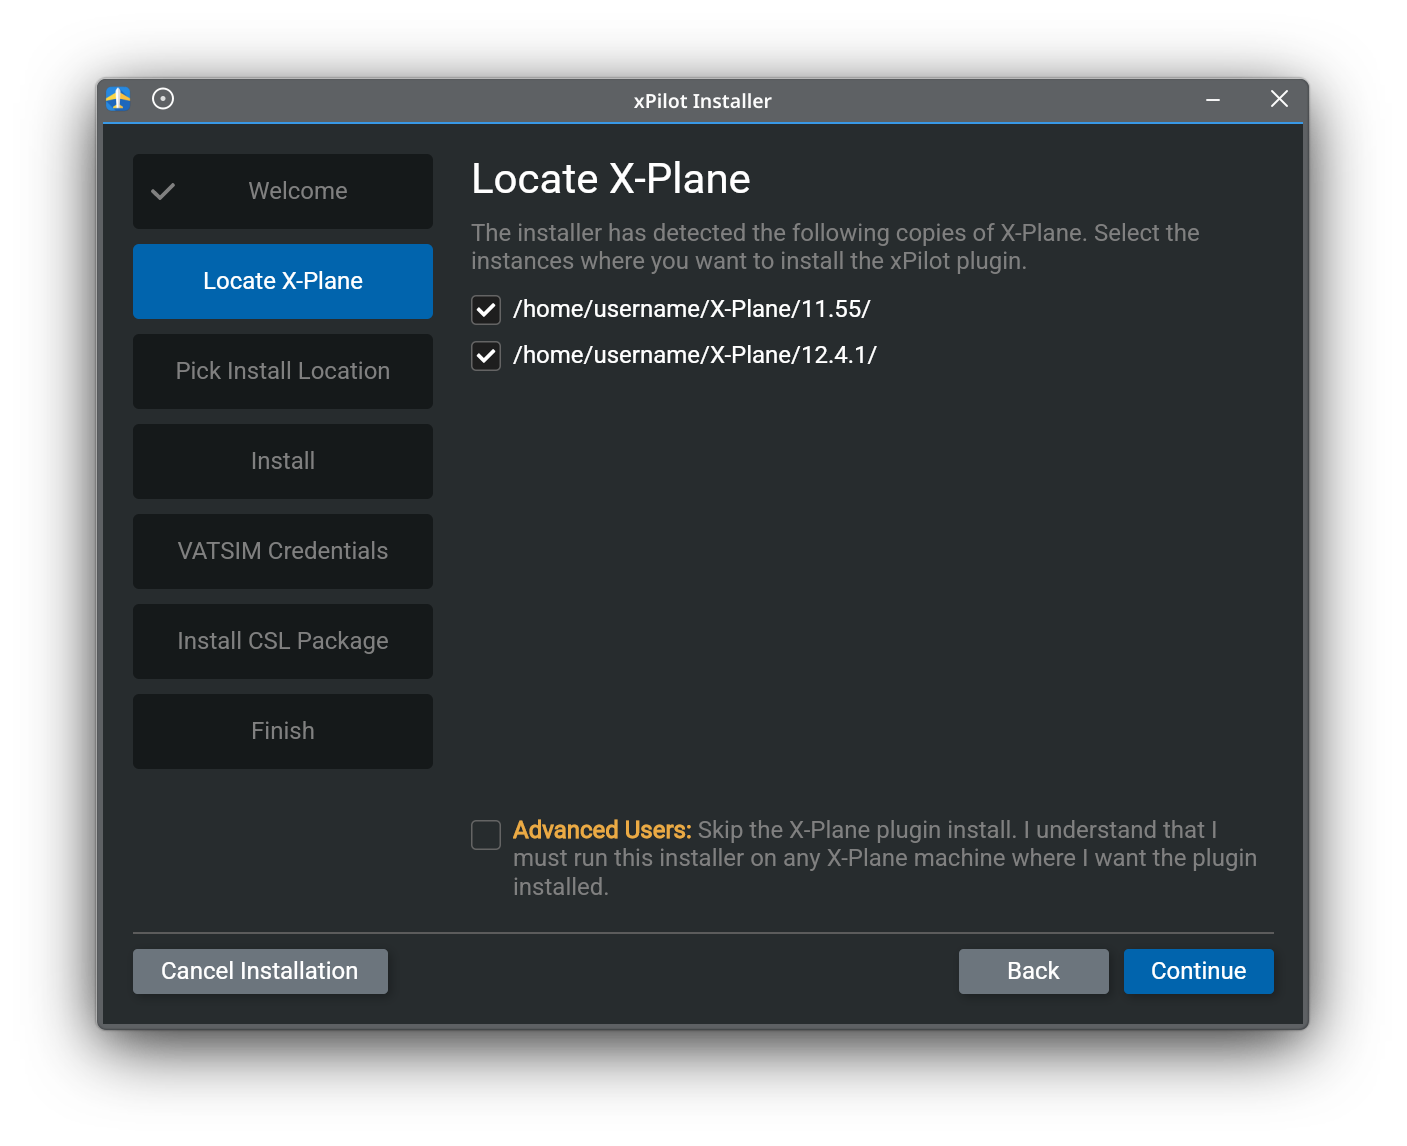Open the VATSIM Credentials step
The width and height of the screenshot is (1407, 1146).
point(283,551)
